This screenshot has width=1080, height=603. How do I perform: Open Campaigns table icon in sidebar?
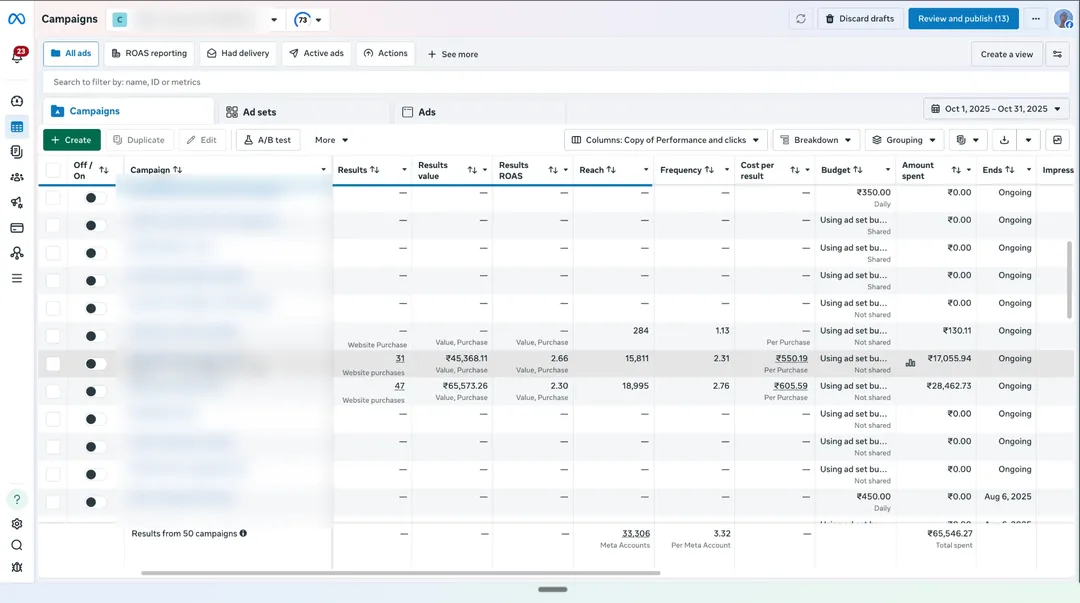(x=17, y=127)
